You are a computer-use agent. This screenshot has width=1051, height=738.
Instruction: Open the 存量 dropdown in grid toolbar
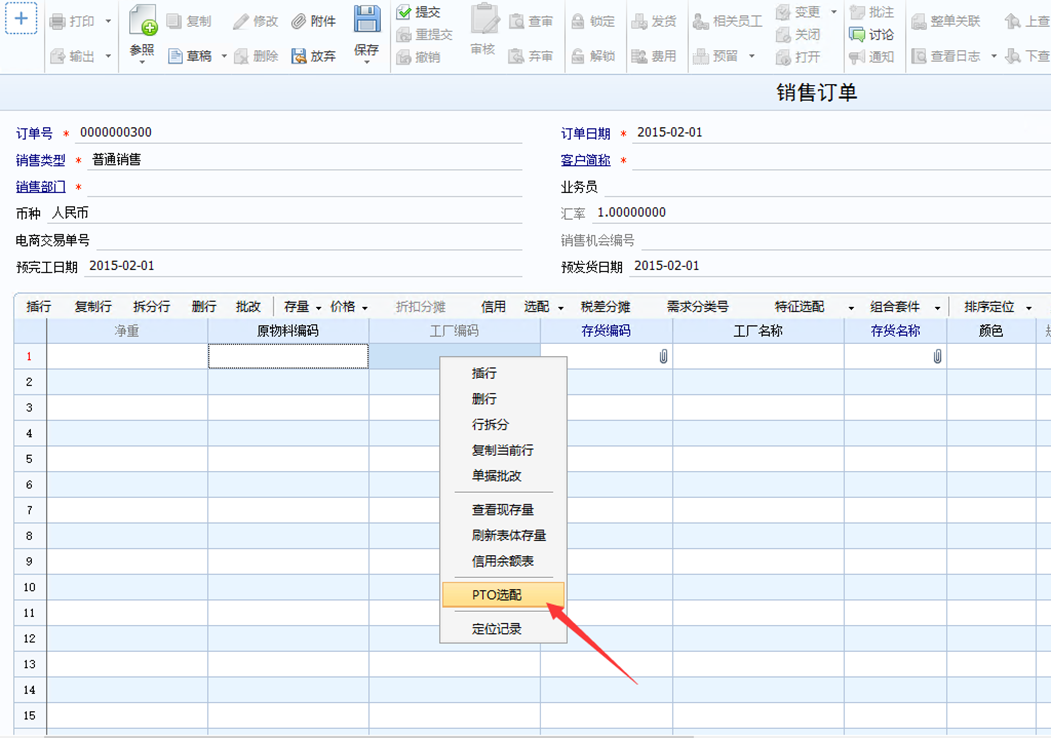coord(318,308)
